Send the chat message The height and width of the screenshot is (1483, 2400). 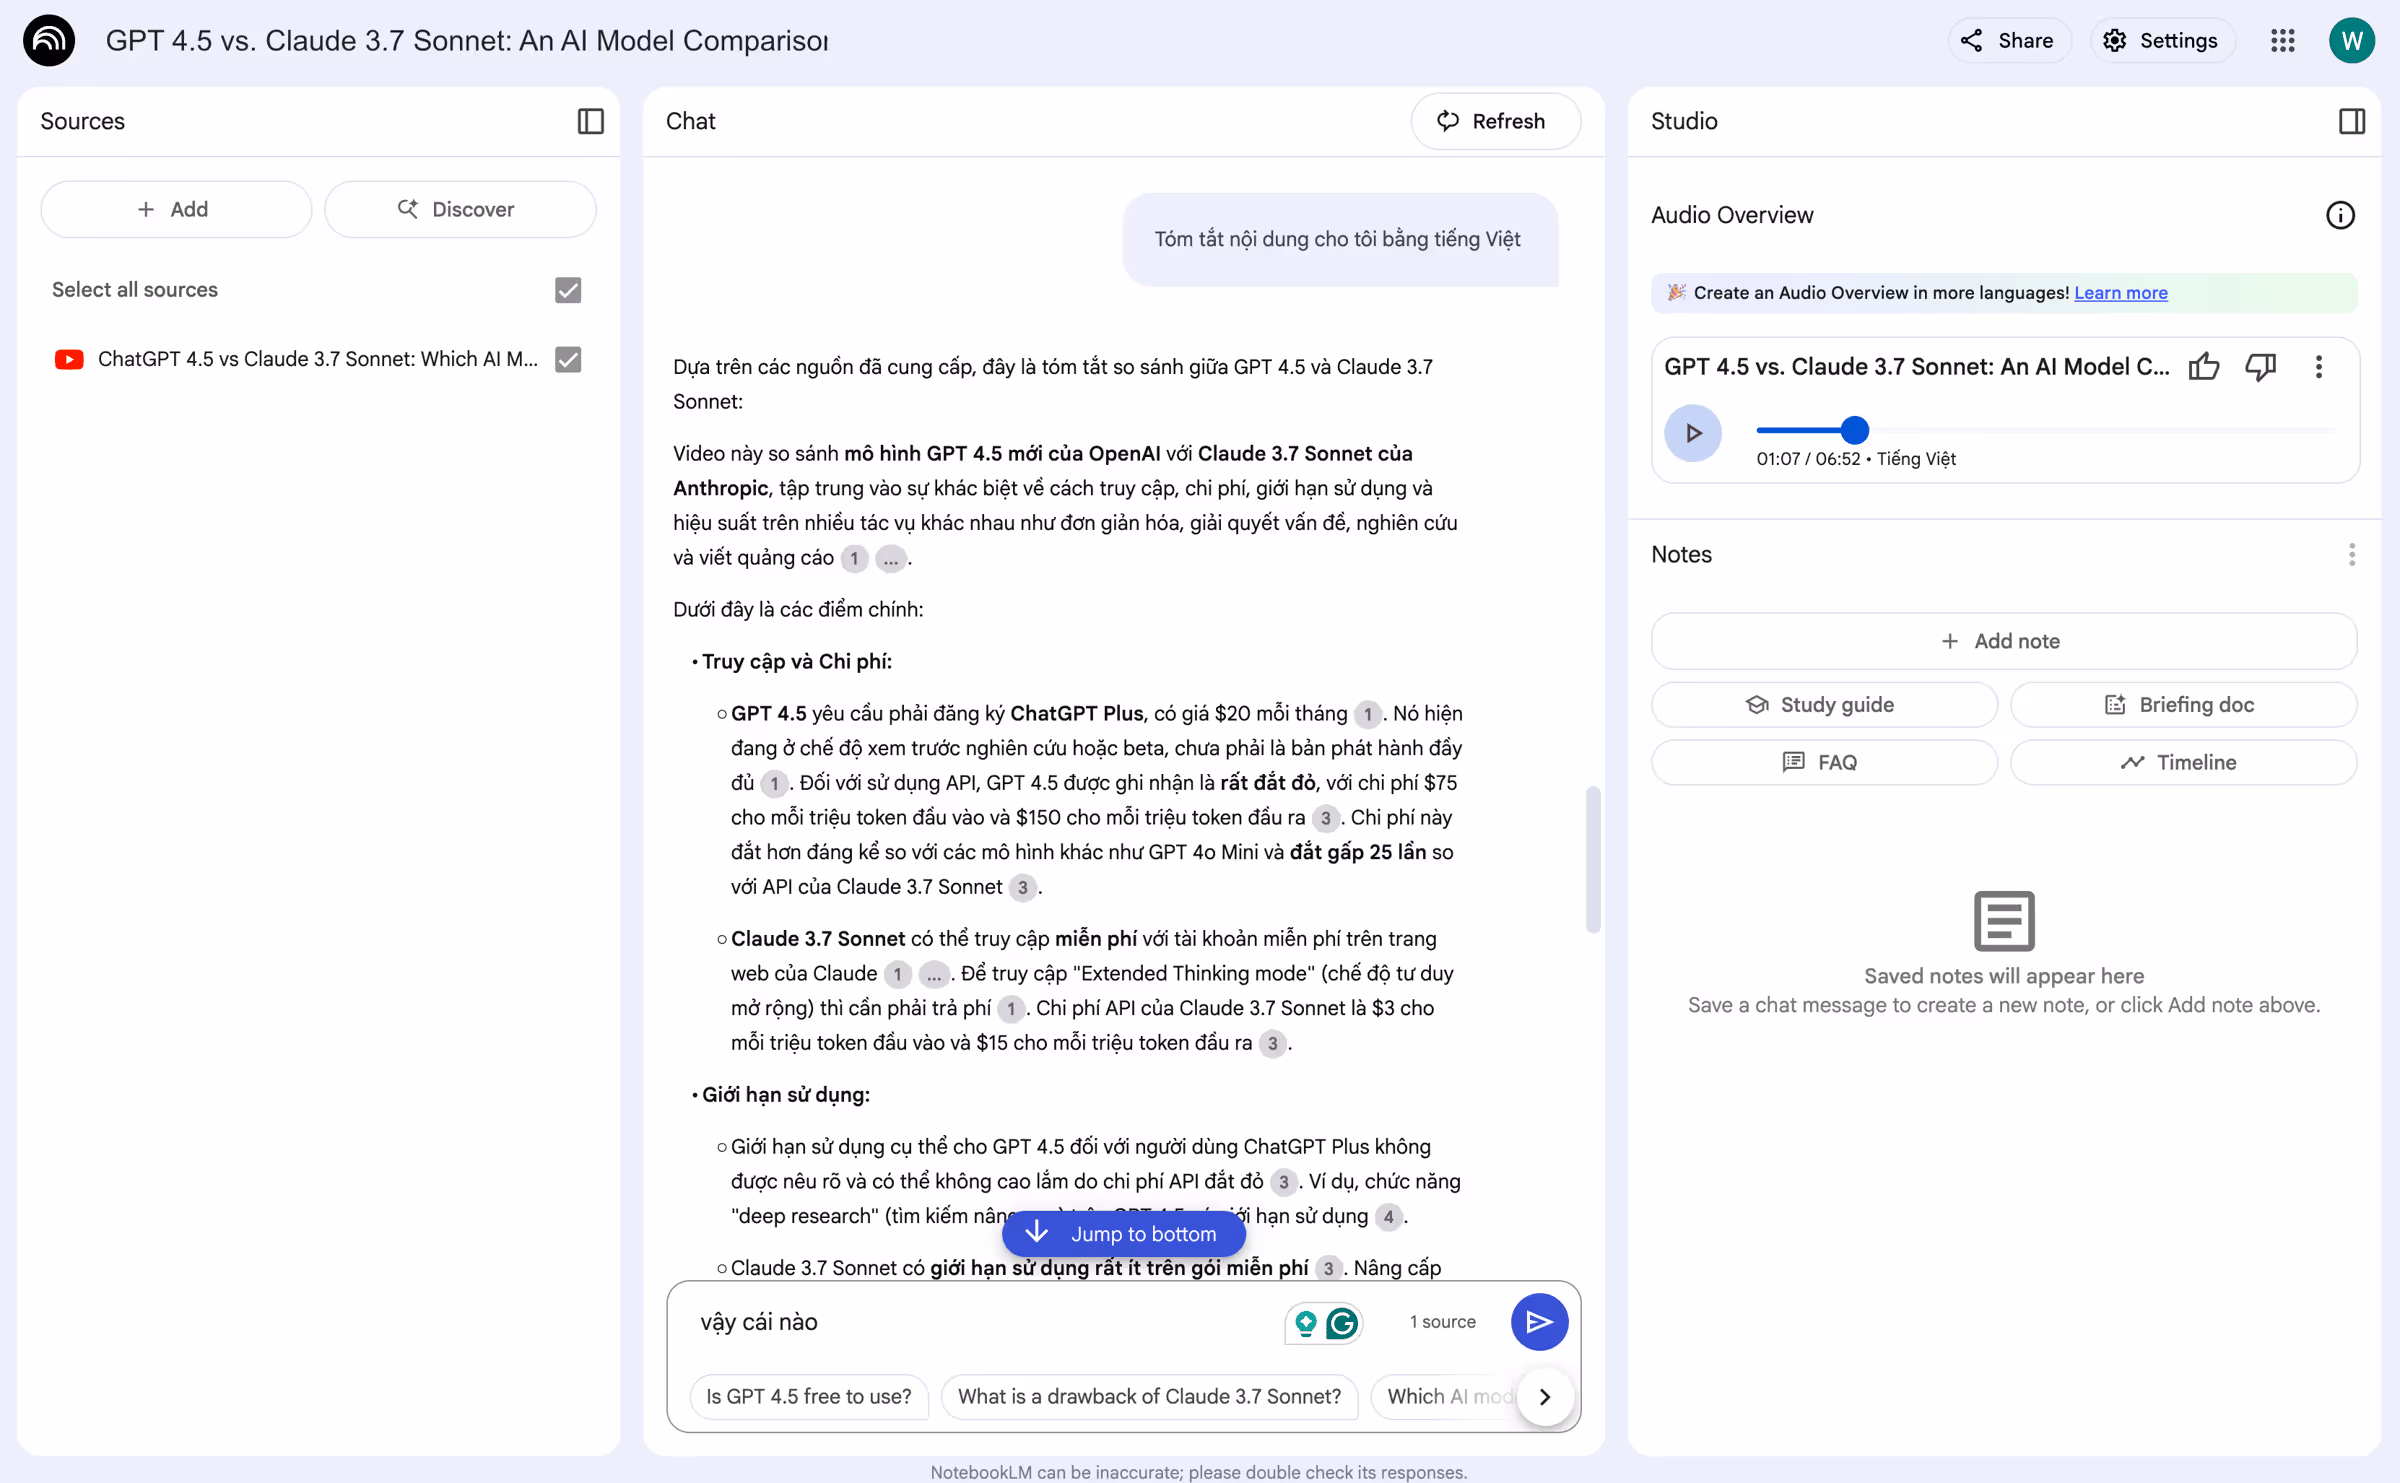point(1538,1322)
